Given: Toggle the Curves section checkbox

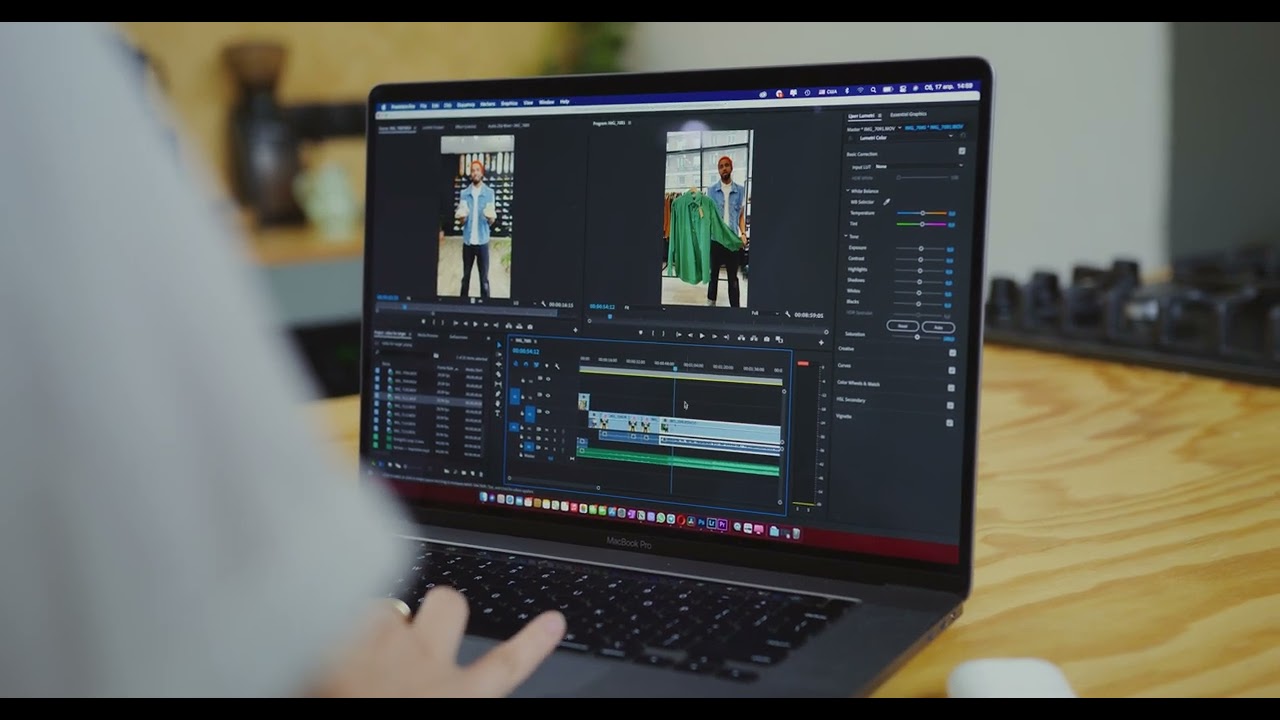Looking at the screenshot, I should (x=951, y=370).
